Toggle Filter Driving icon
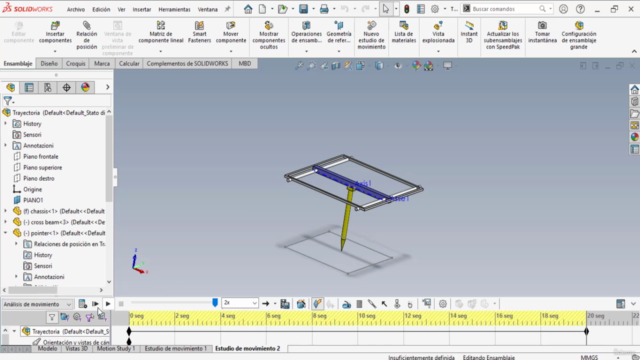The width and height of the screenshot is (640, 360). (x=77, y=317)
